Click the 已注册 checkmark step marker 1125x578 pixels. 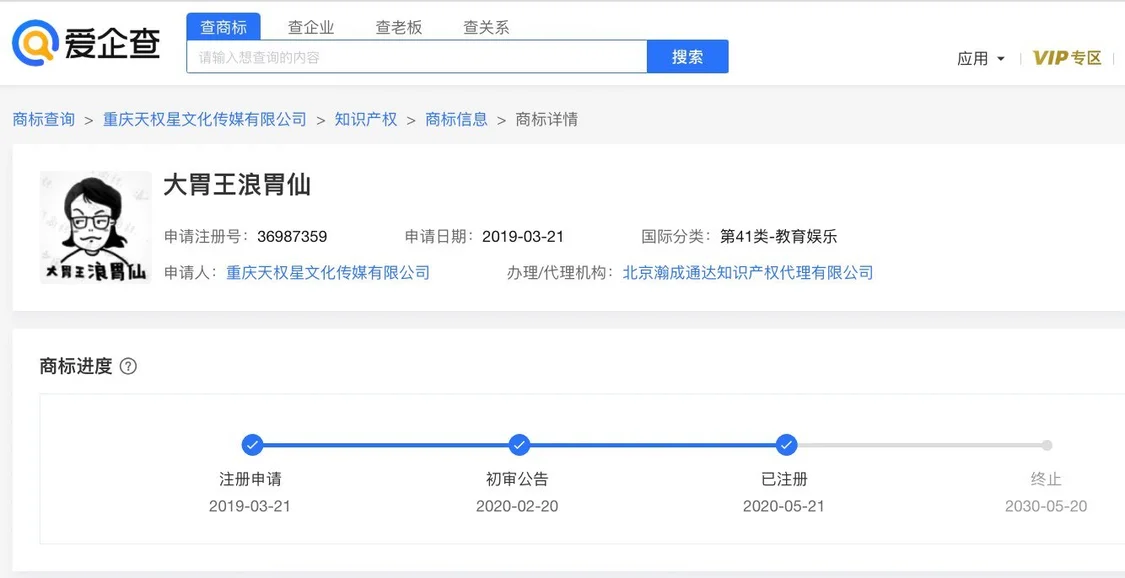tap(786, 445)
